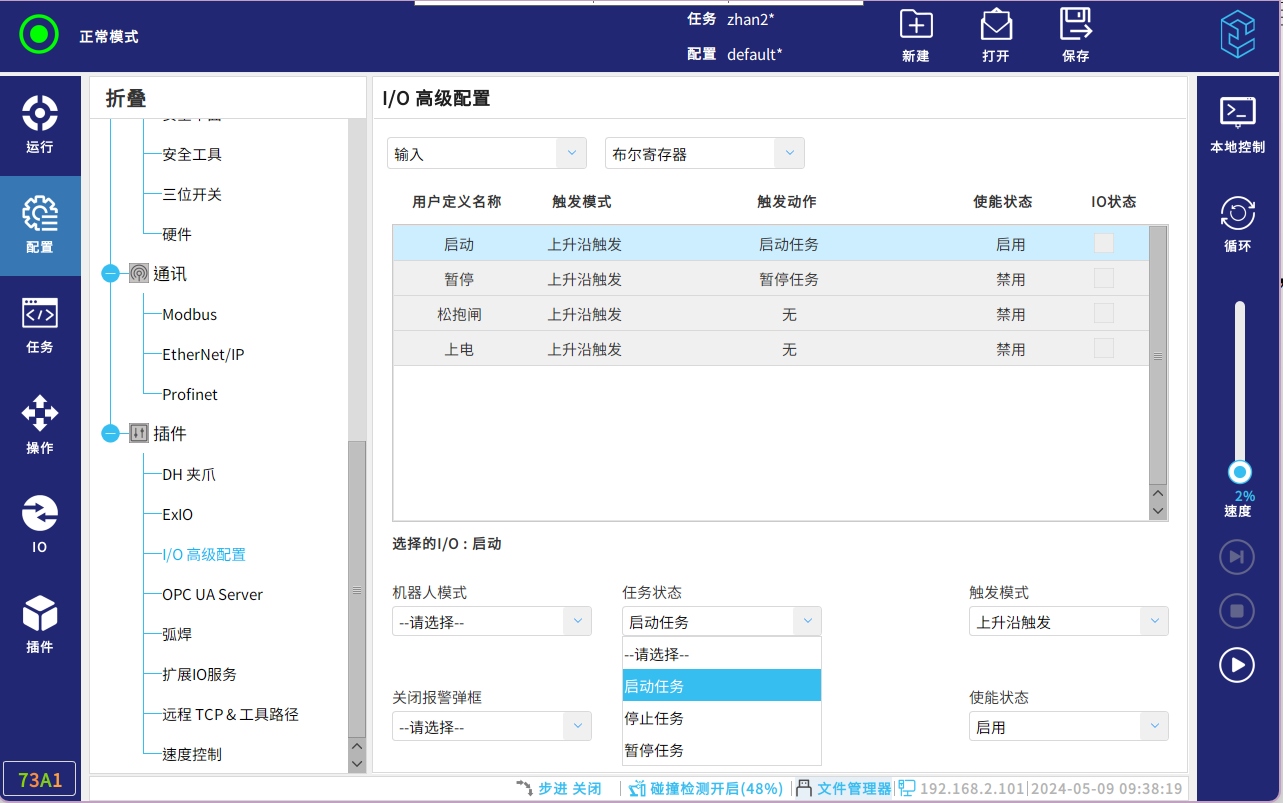Toggle IO状态 checkbox for 暂停 row
1283x803 pixels.
click(1103, 278)
